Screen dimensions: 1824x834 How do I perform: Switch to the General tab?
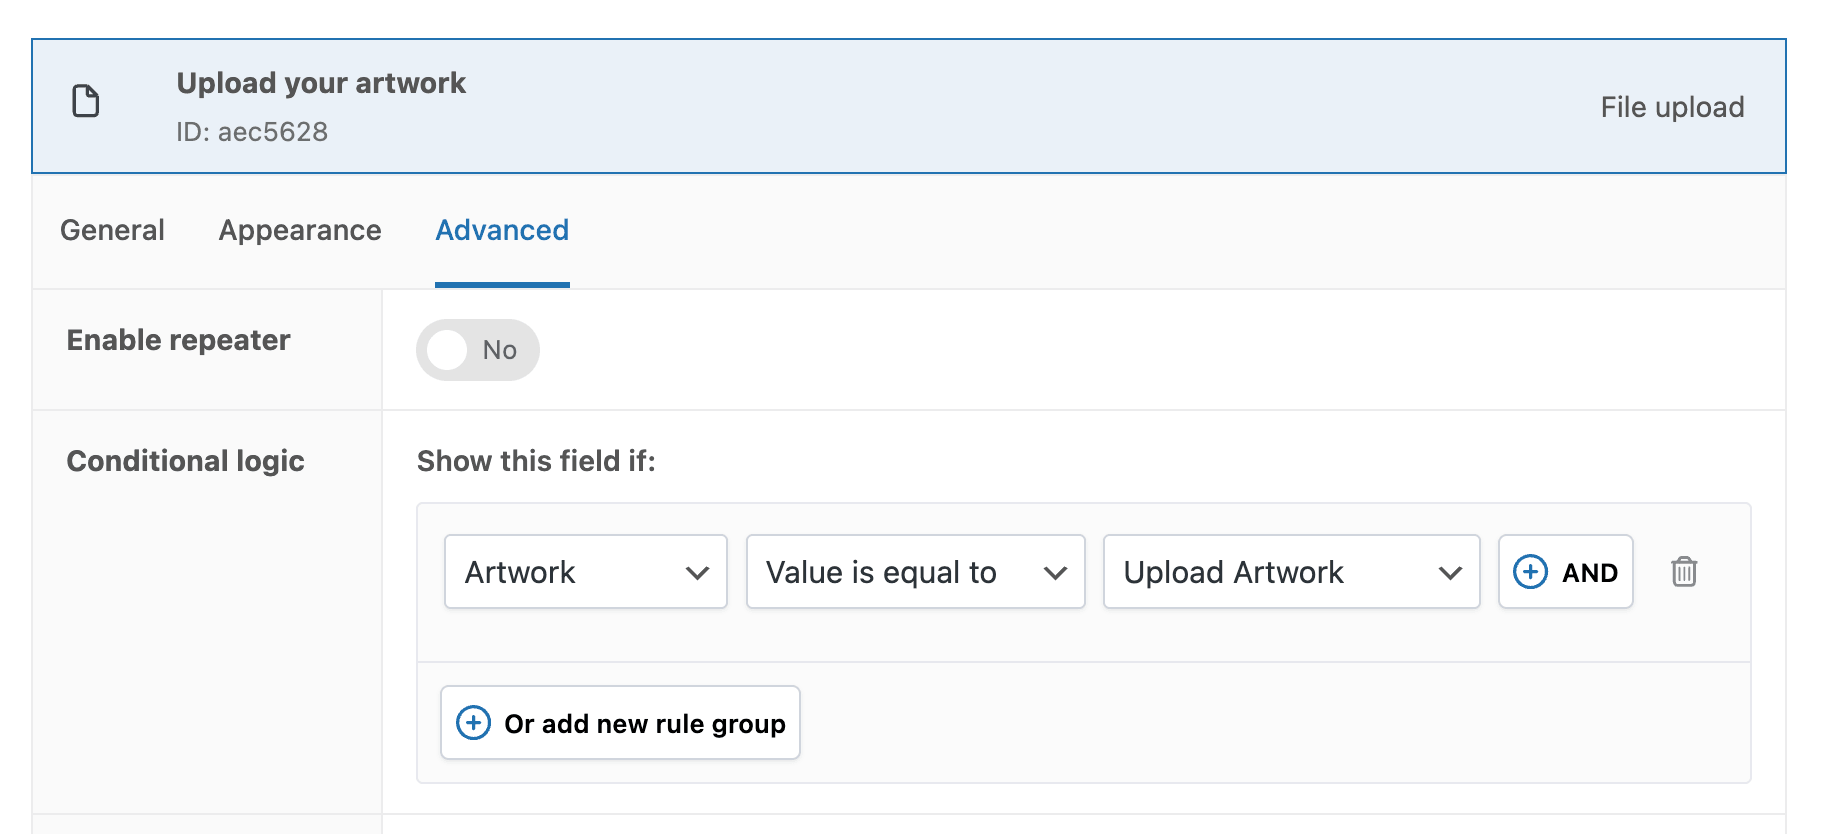[112, 230]
